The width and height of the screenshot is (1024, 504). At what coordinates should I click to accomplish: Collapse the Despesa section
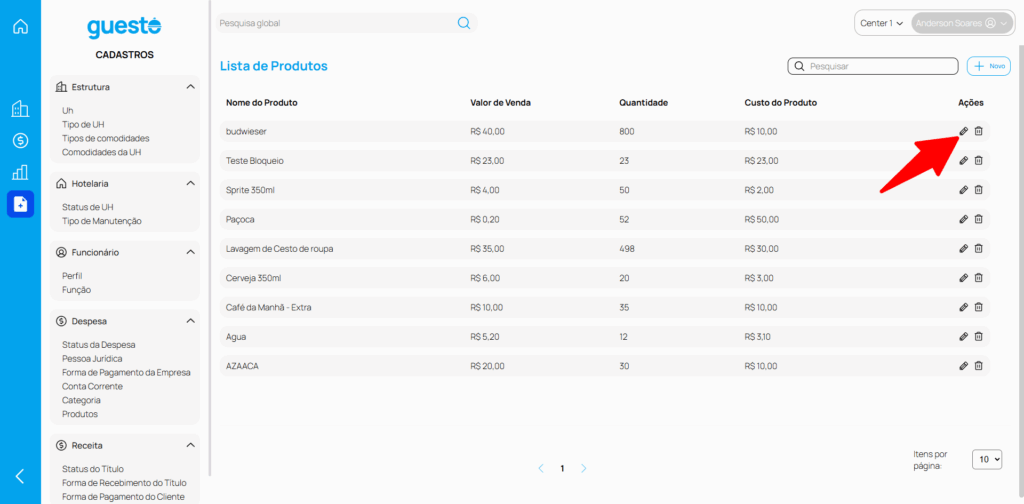pos(190,321)
